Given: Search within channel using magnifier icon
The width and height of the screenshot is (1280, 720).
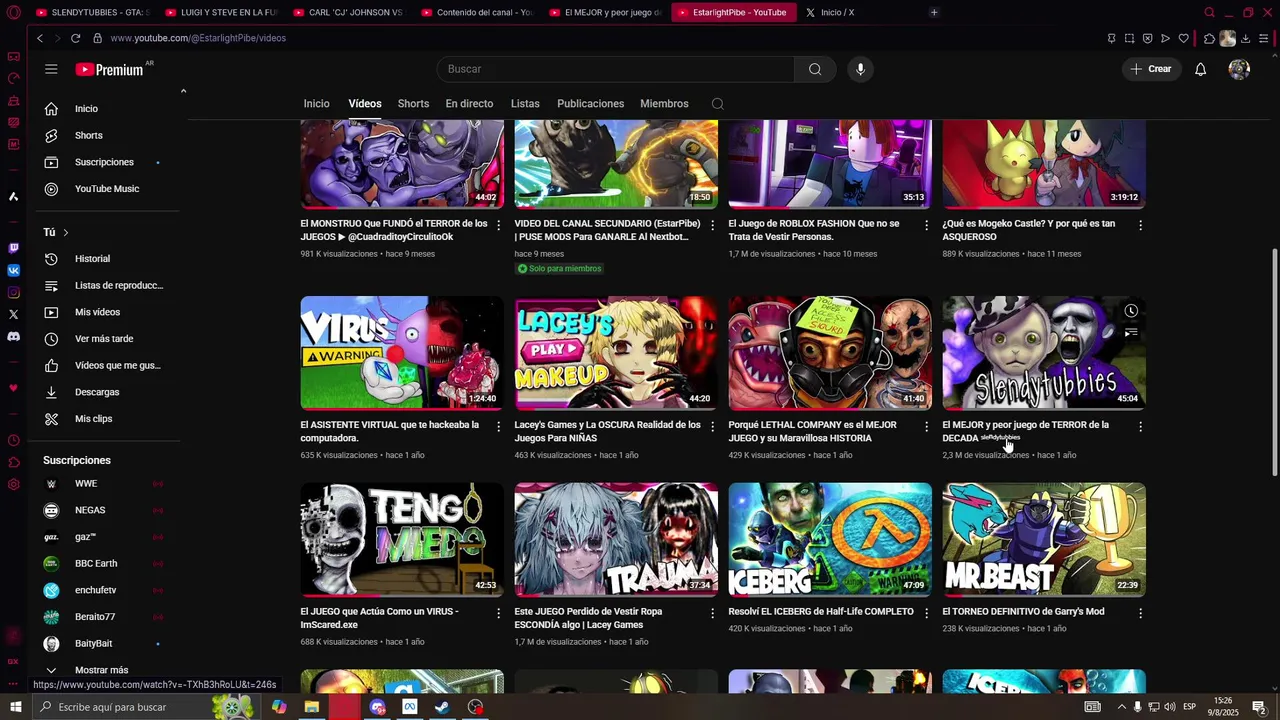Looking at the screenshot, I should point(717,104).
